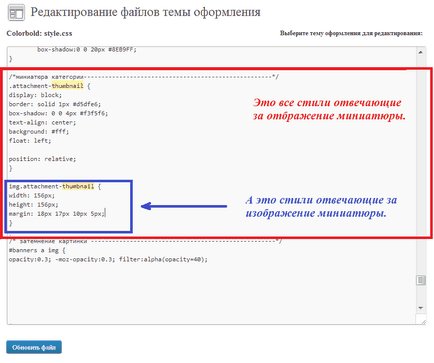Viewport: 434px width, 363px height.
Task: Click the scrollbar down arrow
Action: pos(421,308)
